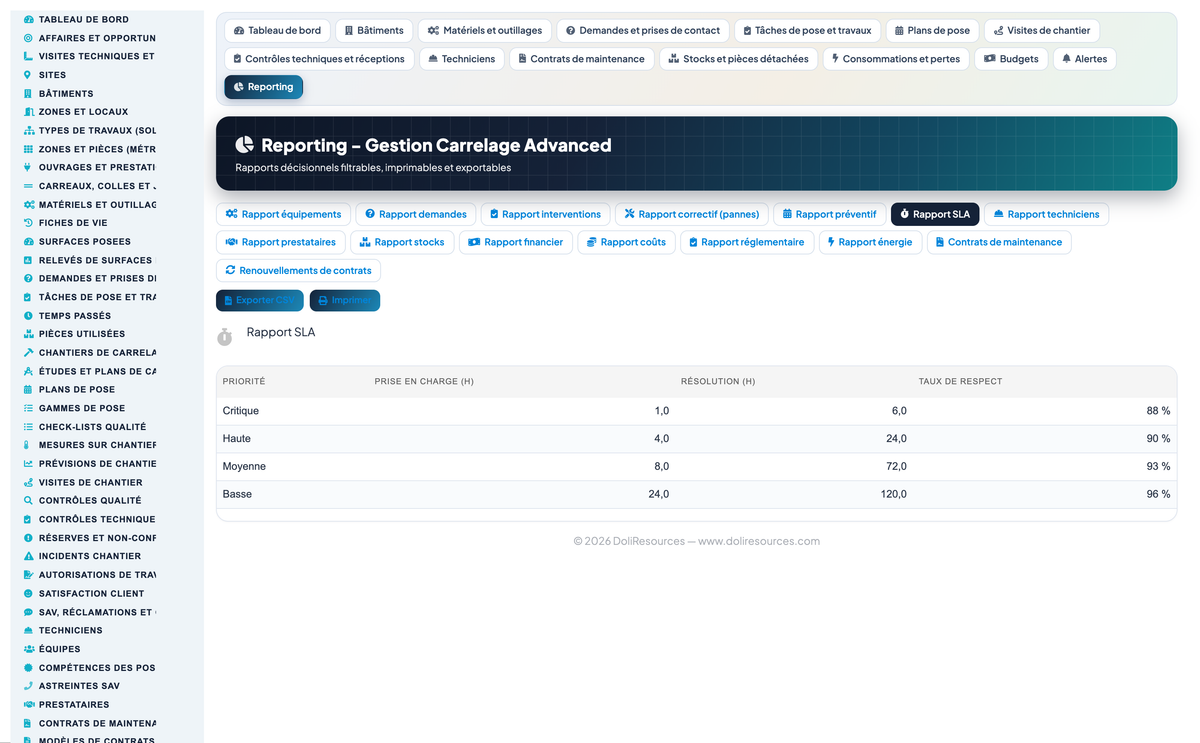Image resolution: width=1200 pixels, height=743 pixels.
Task: Show the Rapport préventif report
Action: tap(830, 214)
